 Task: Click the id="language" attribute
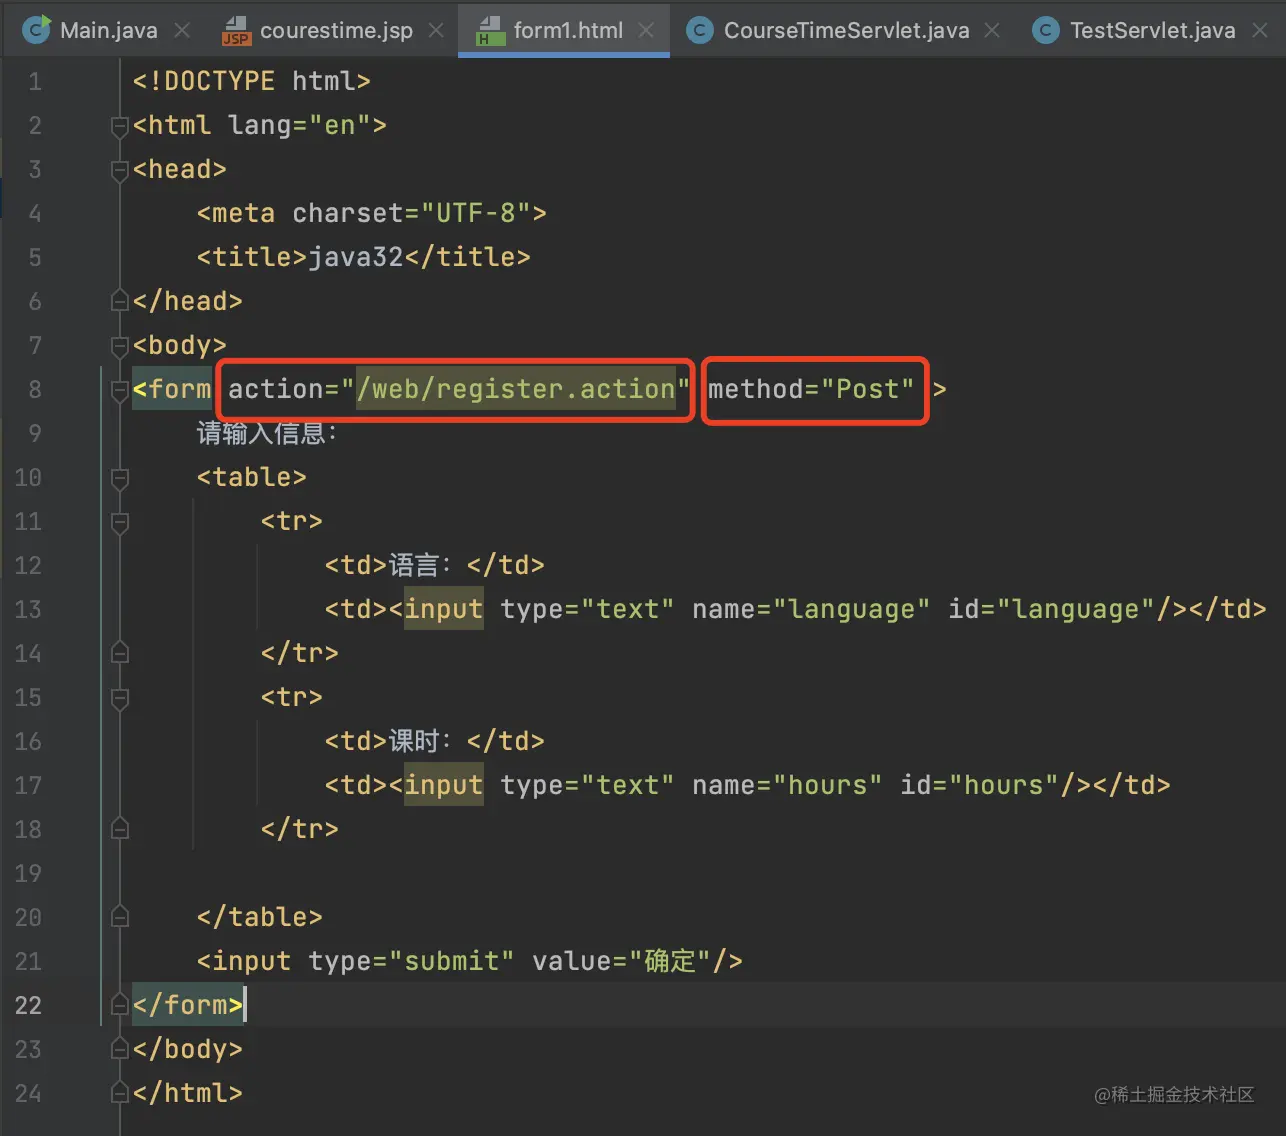click(1051, 609)
